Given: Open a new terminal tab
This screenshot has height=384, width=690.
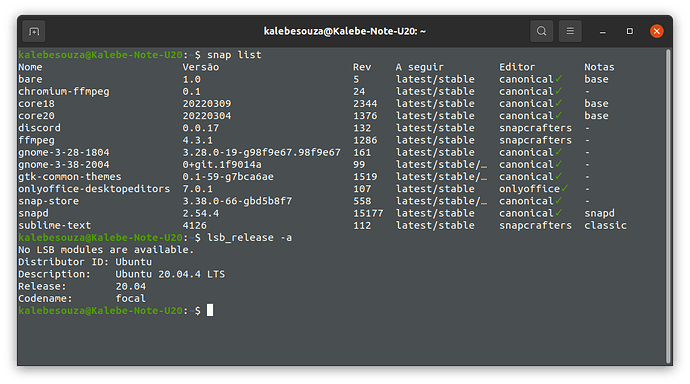Looking at the screenshot, I should (x=34, y=31).
